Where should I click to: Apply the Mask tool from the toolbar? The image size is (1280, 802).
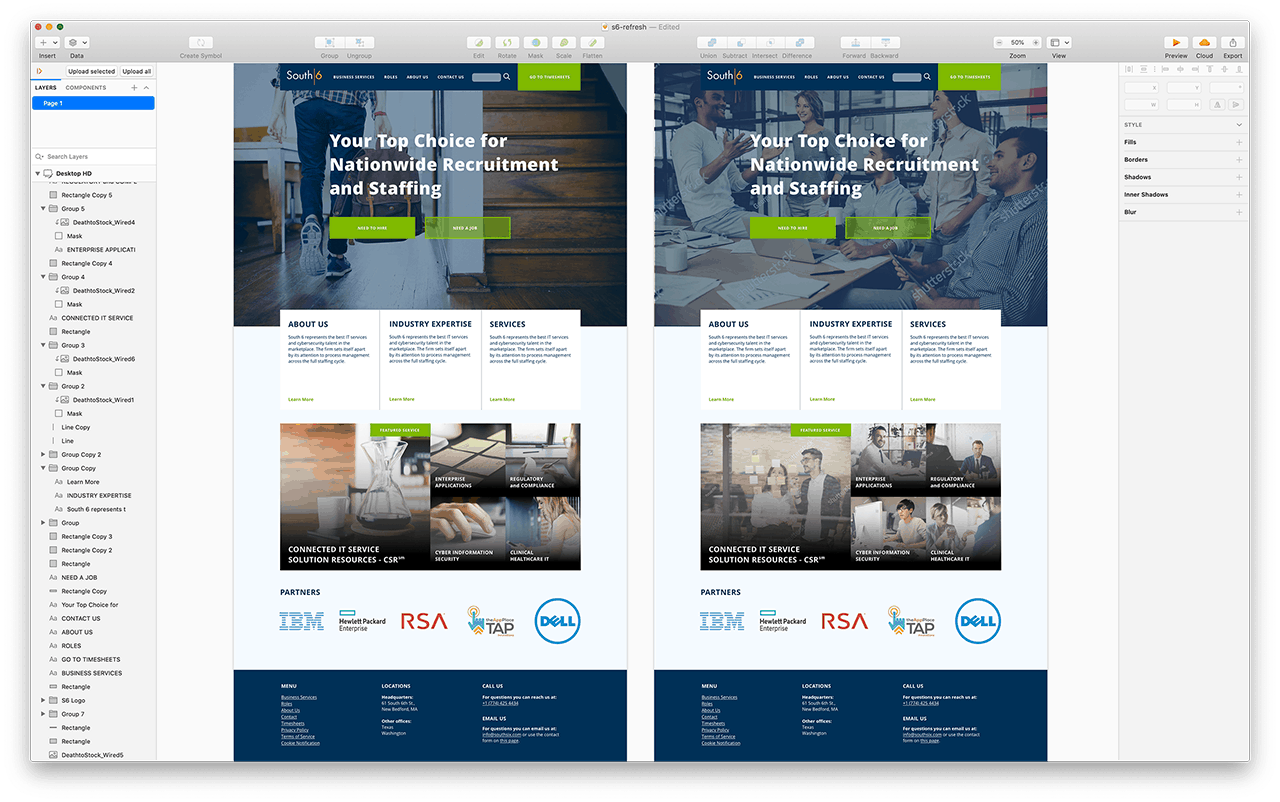pos(535,43)
